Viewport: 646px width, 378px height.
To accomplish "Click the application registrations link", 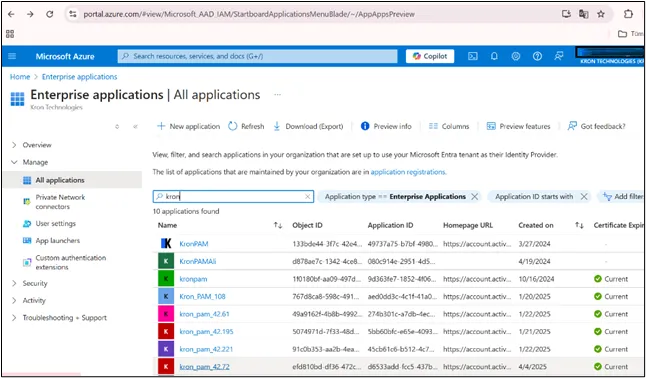I will tap(408, 172).
